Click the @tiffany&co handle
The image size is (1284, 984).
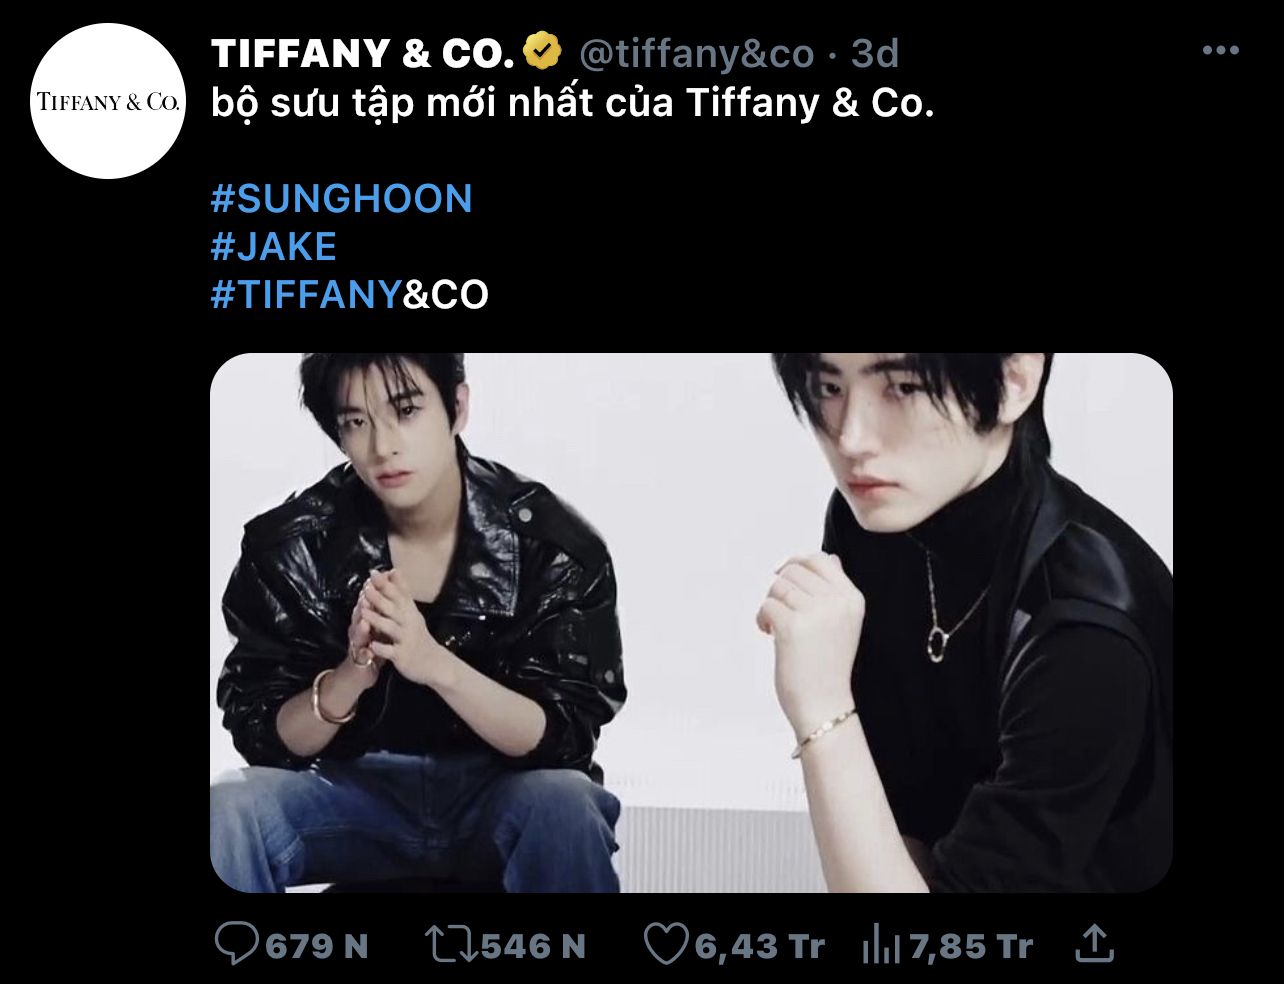697,53
